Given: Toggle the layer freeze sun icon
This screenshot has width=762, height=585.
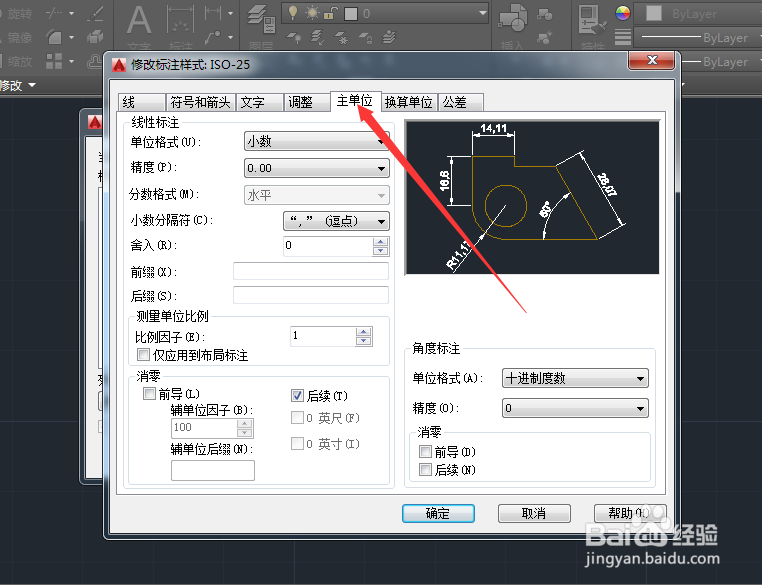Looking at the screenshot, I should point(312,13).
